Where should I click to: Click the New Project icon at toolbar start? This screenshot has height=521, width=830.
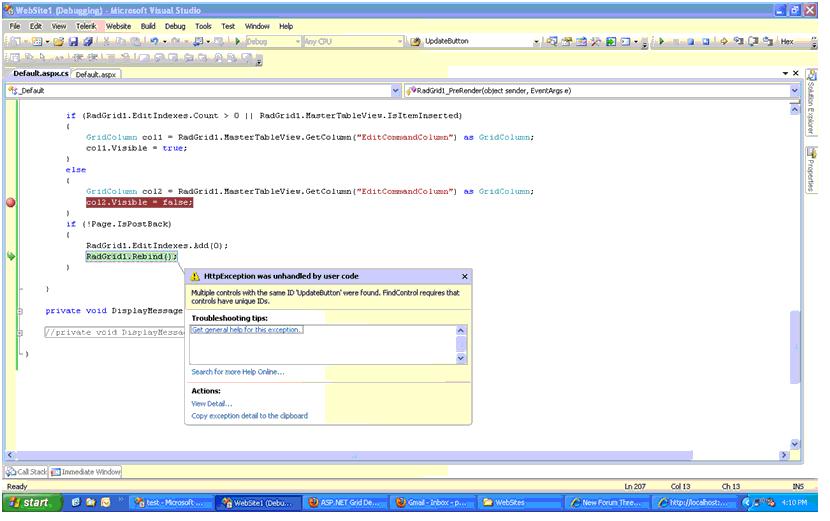(x=16, y=41)
